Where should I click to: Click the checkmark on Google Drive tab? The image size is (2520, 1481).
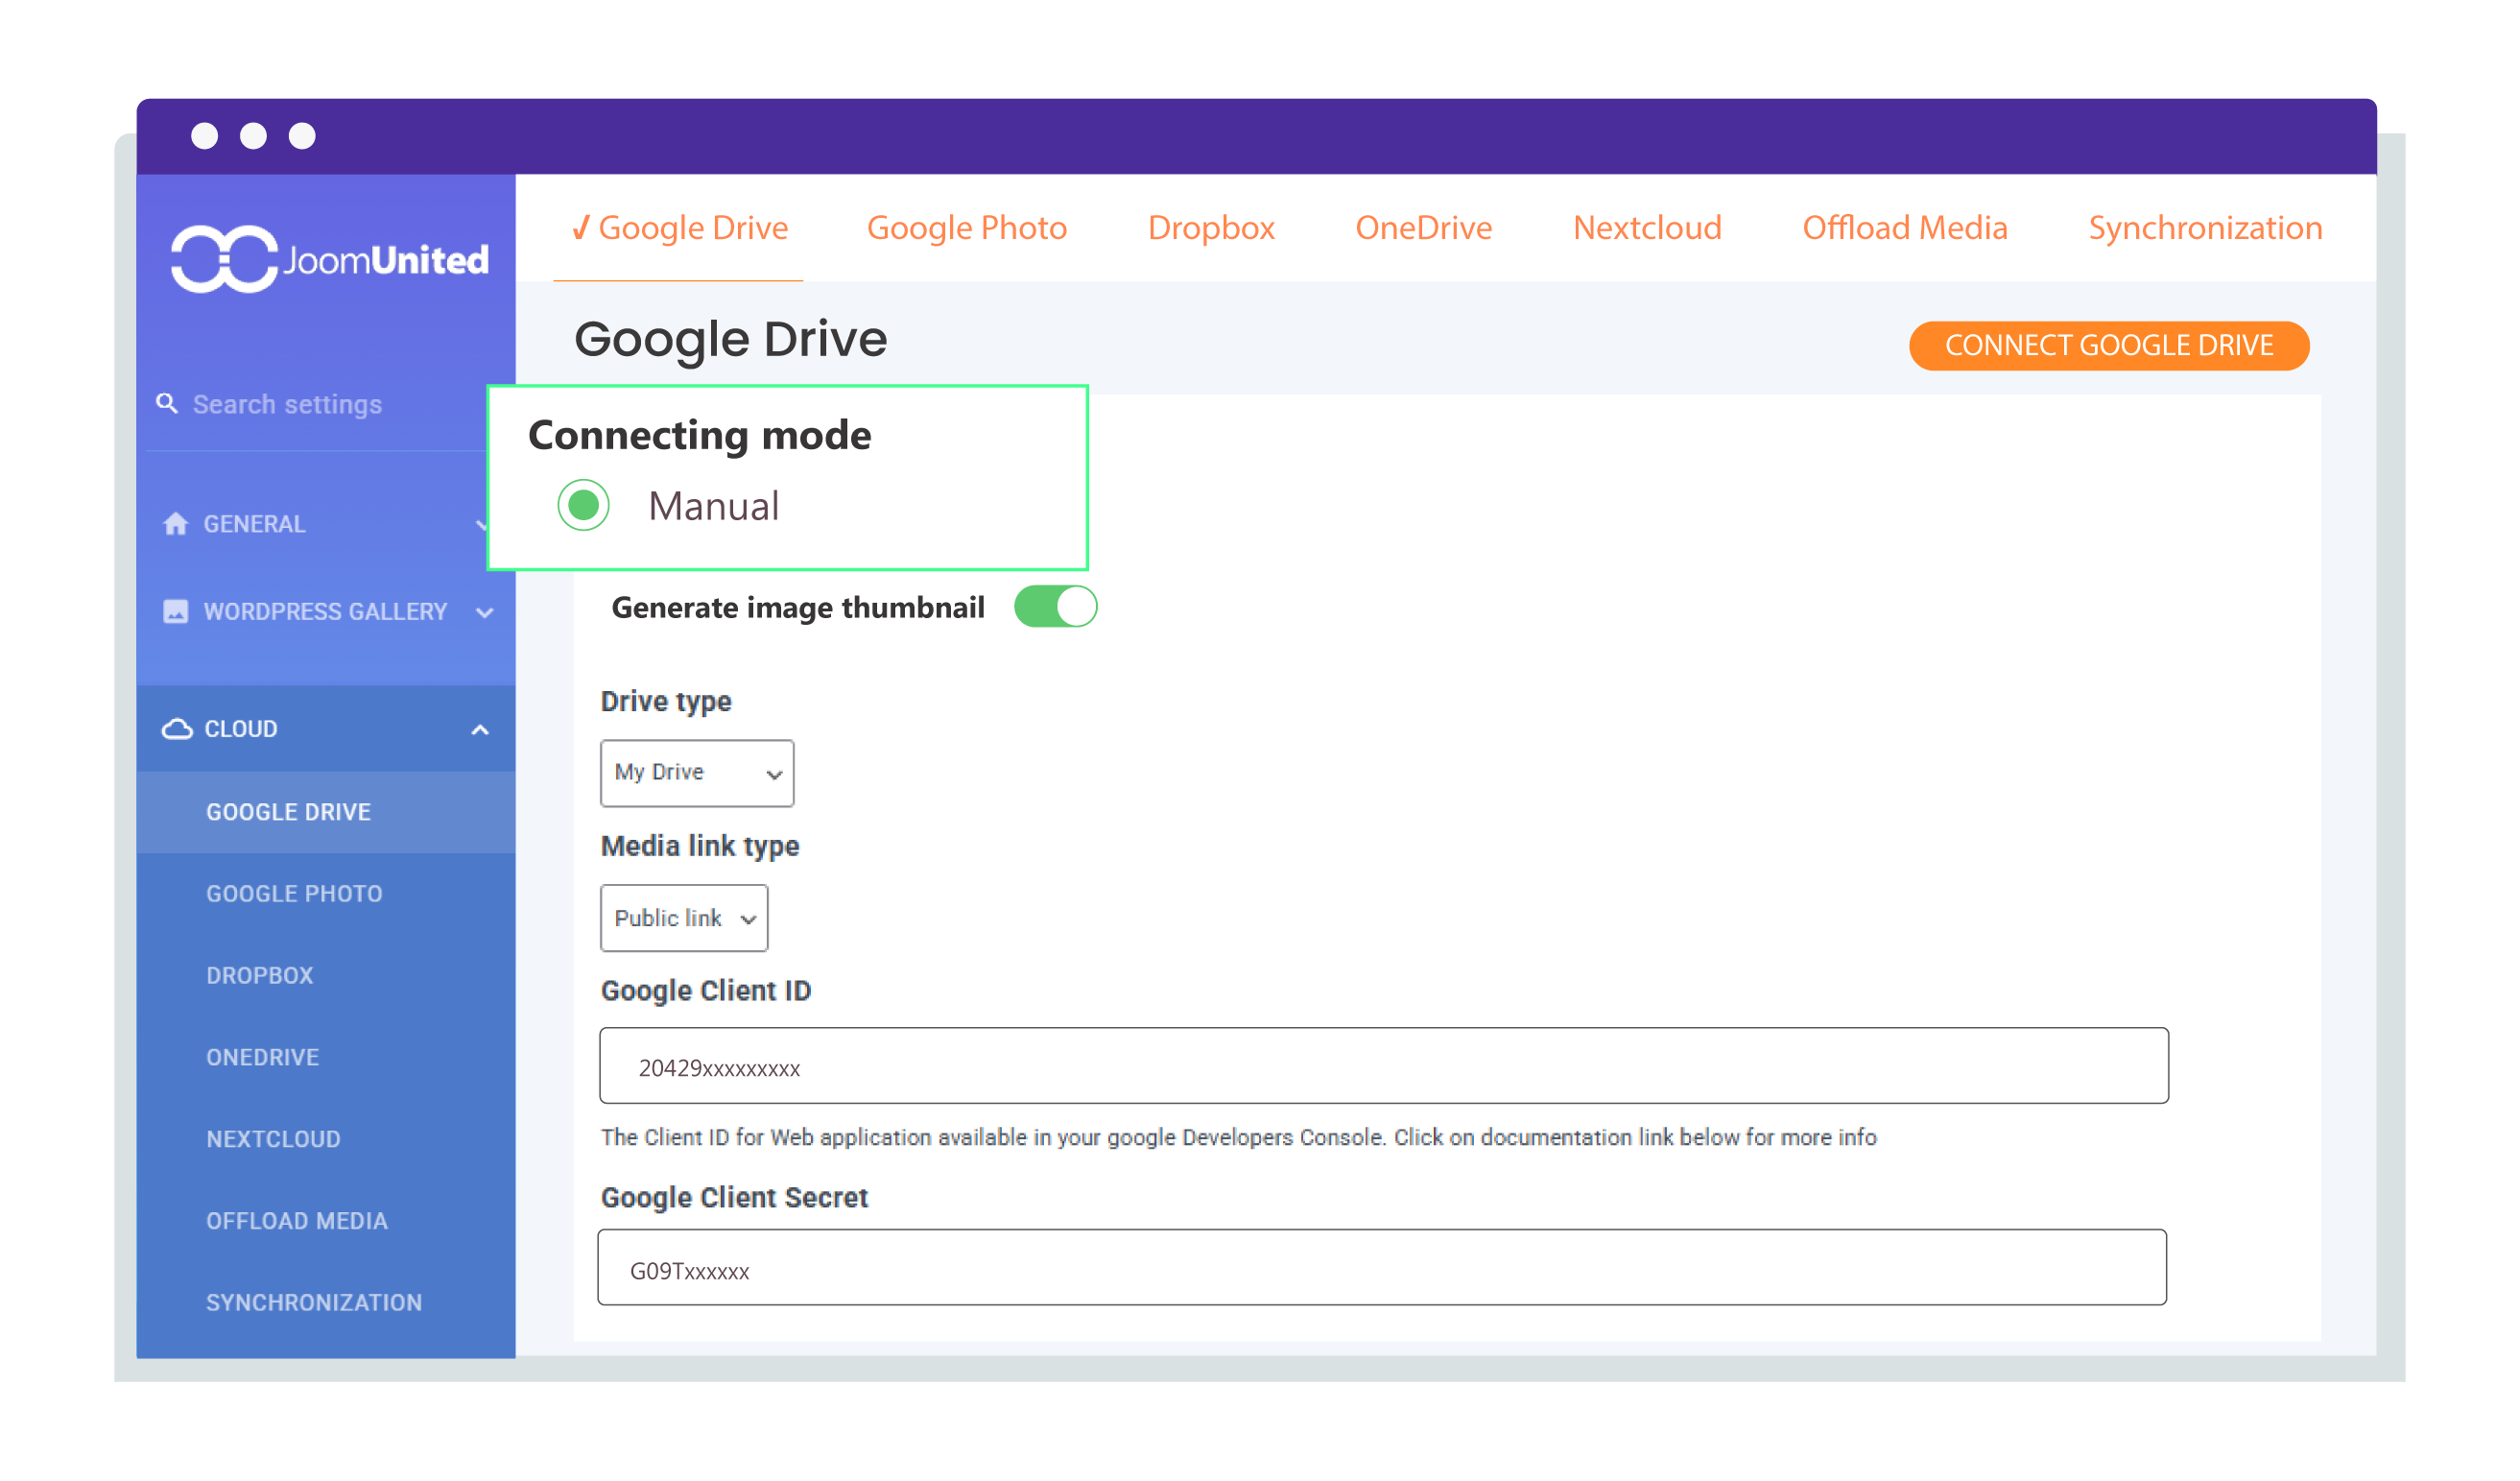point(580,228)
